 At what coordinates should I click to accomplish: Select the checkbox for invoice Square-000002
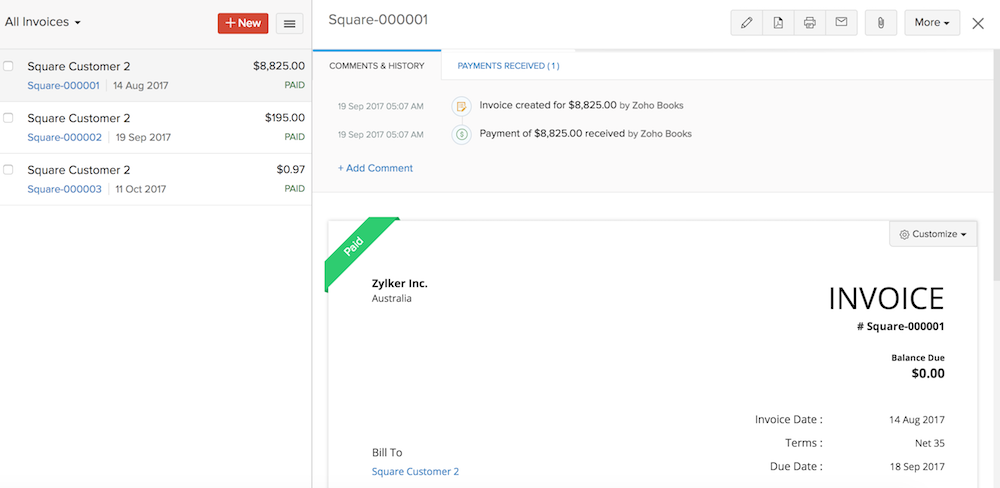click(x=9, y=118)
